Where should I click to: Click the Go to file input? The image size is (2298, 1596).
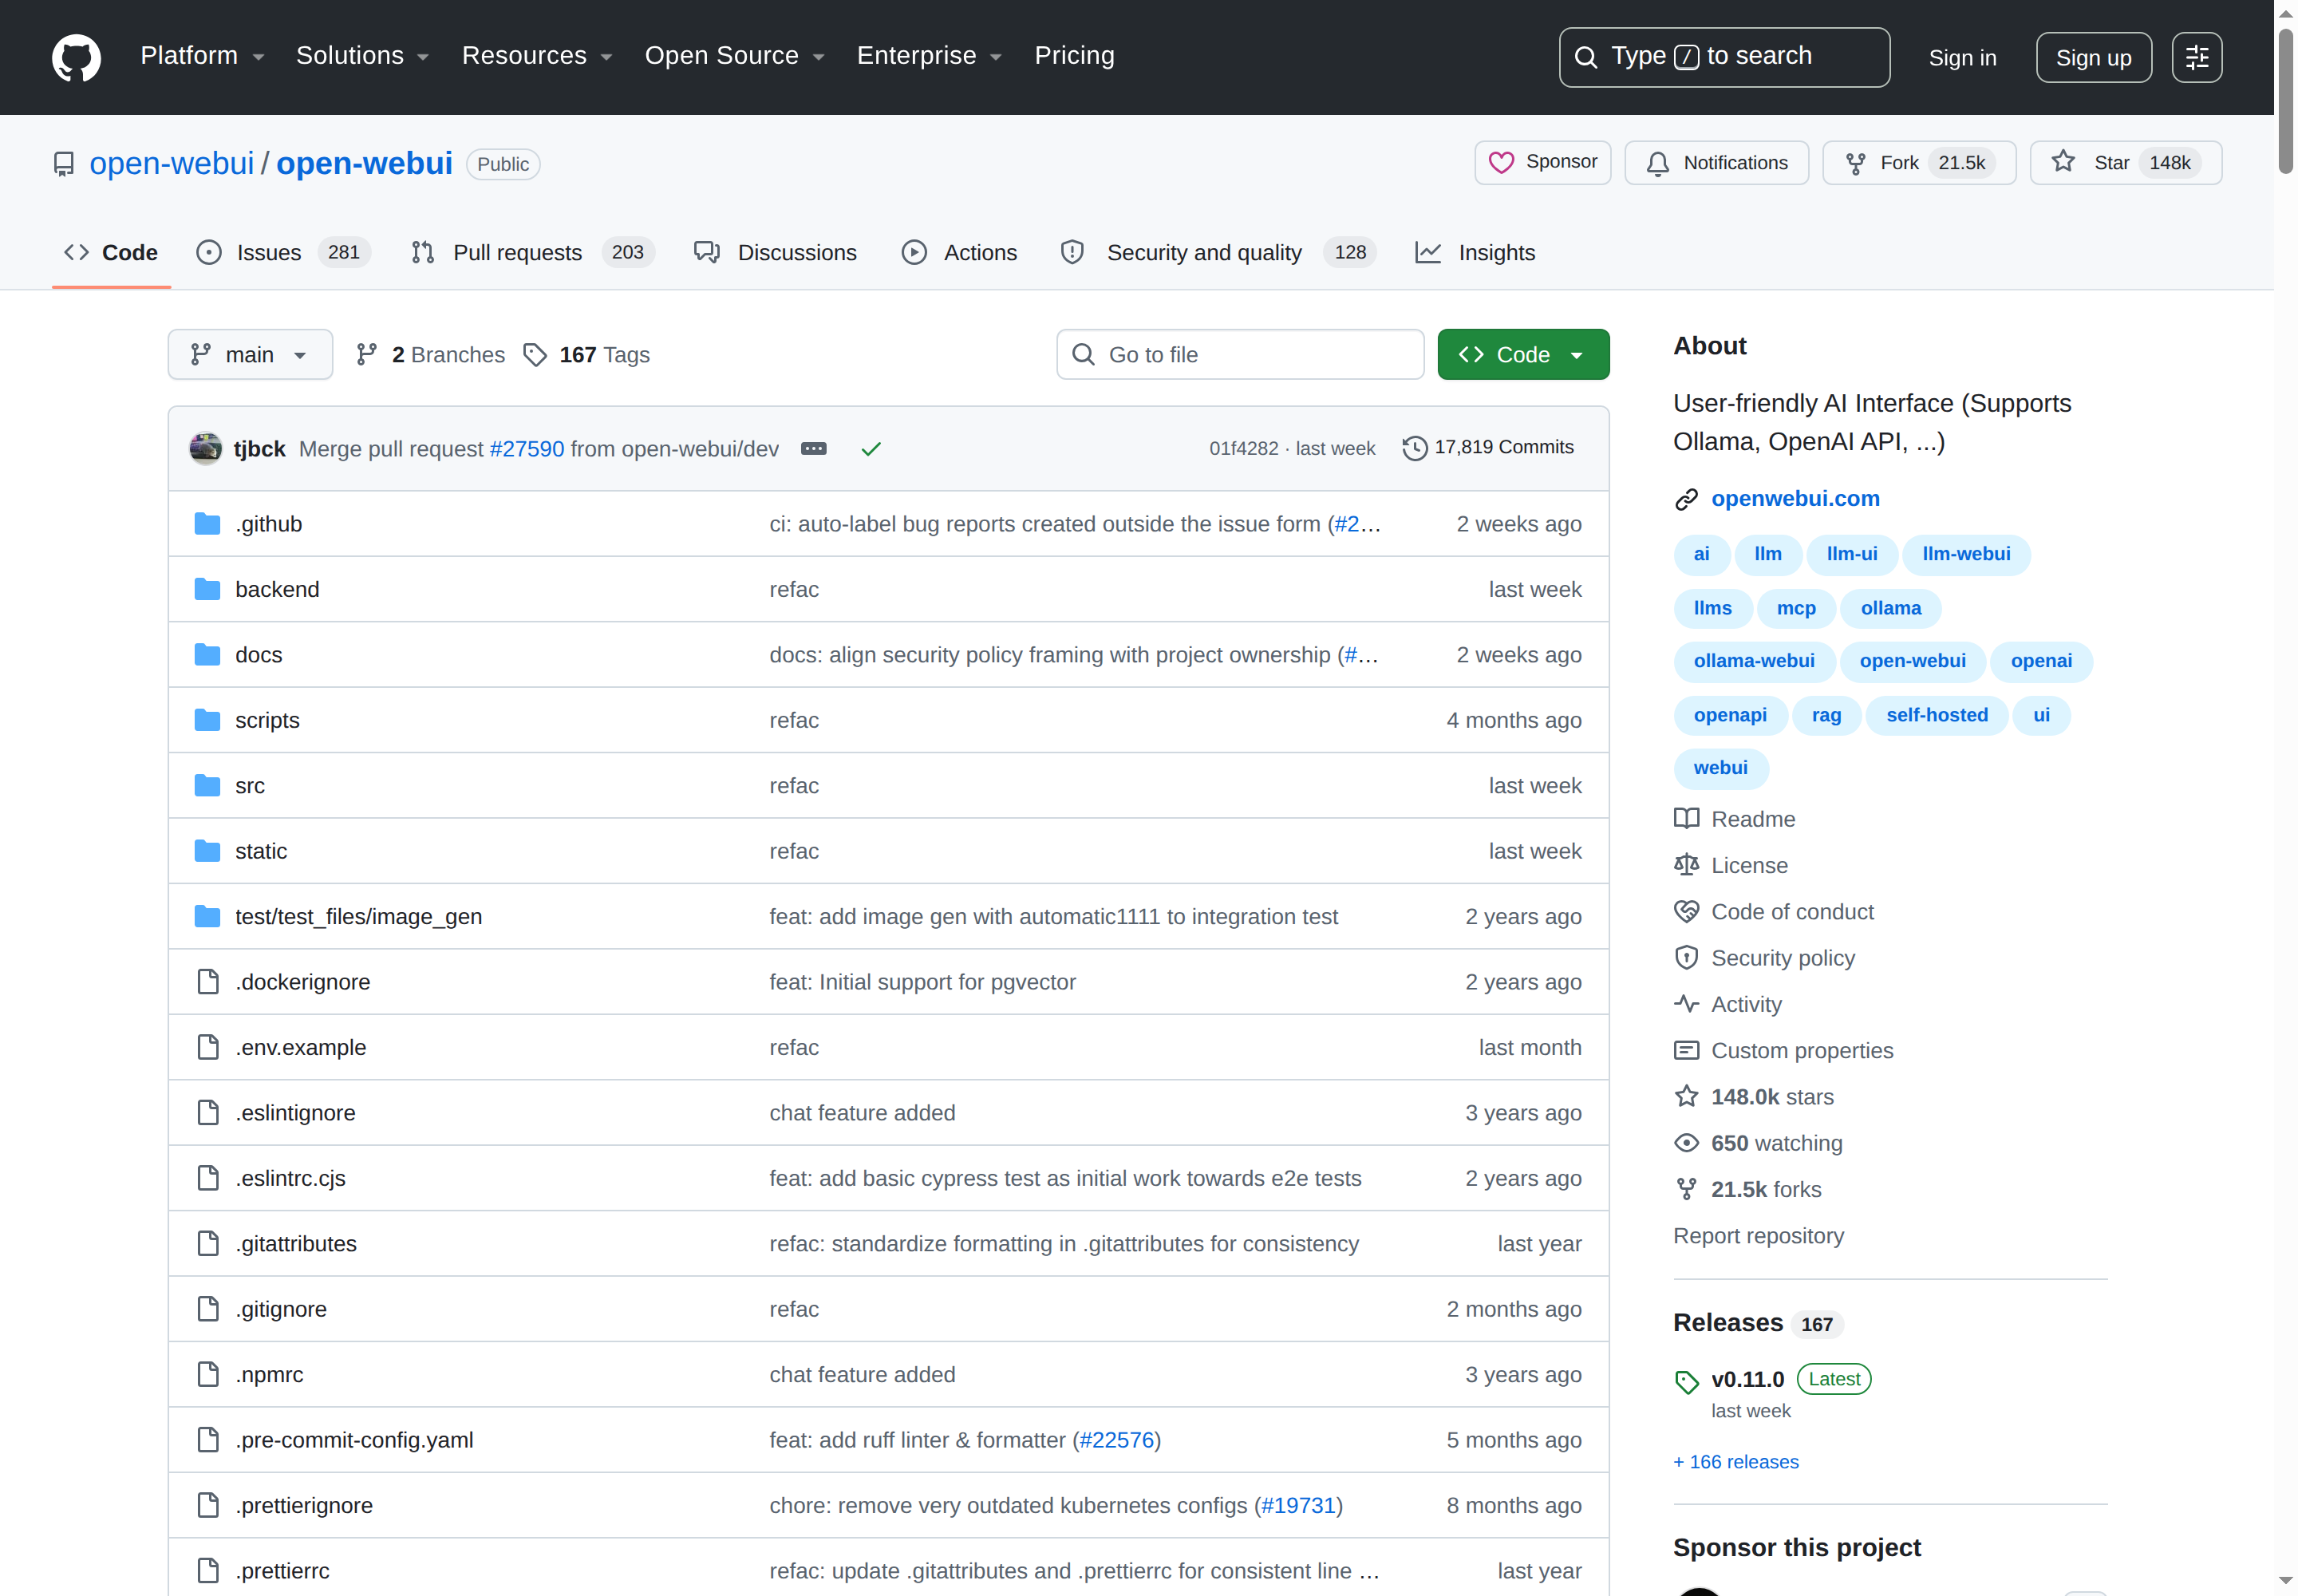pos(1240,355)
